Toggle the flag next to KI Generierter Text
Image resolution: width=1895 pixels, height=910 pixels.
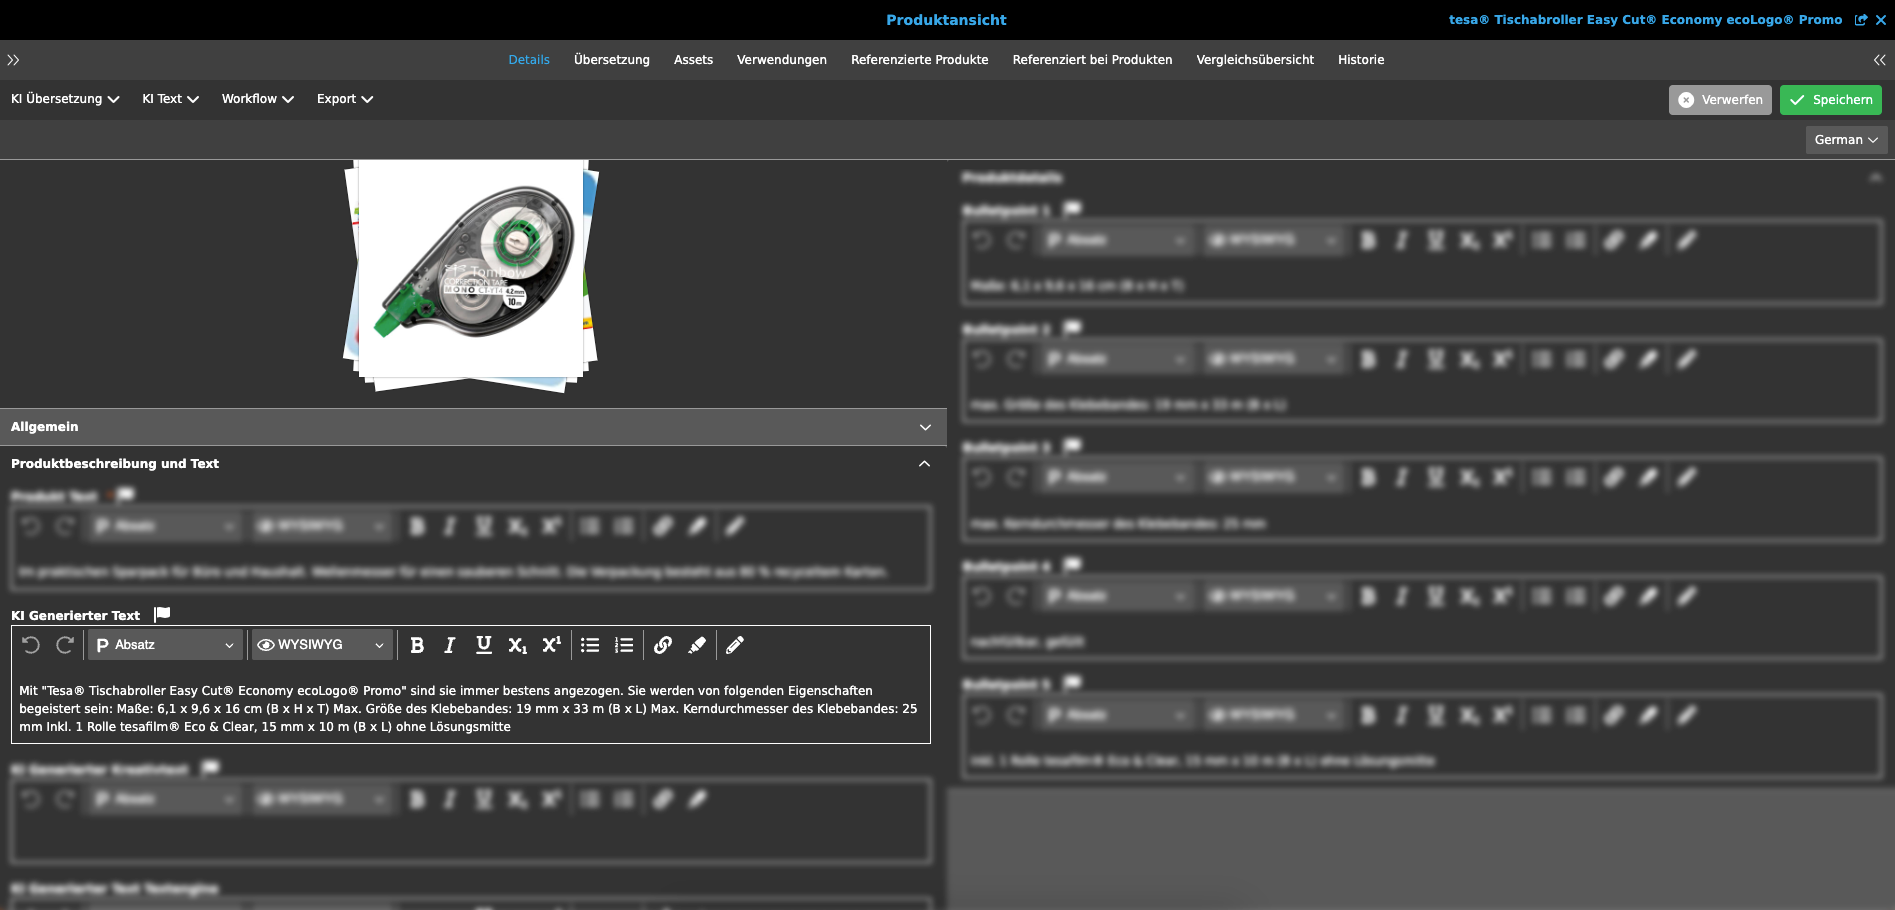[x=161, y=613]
